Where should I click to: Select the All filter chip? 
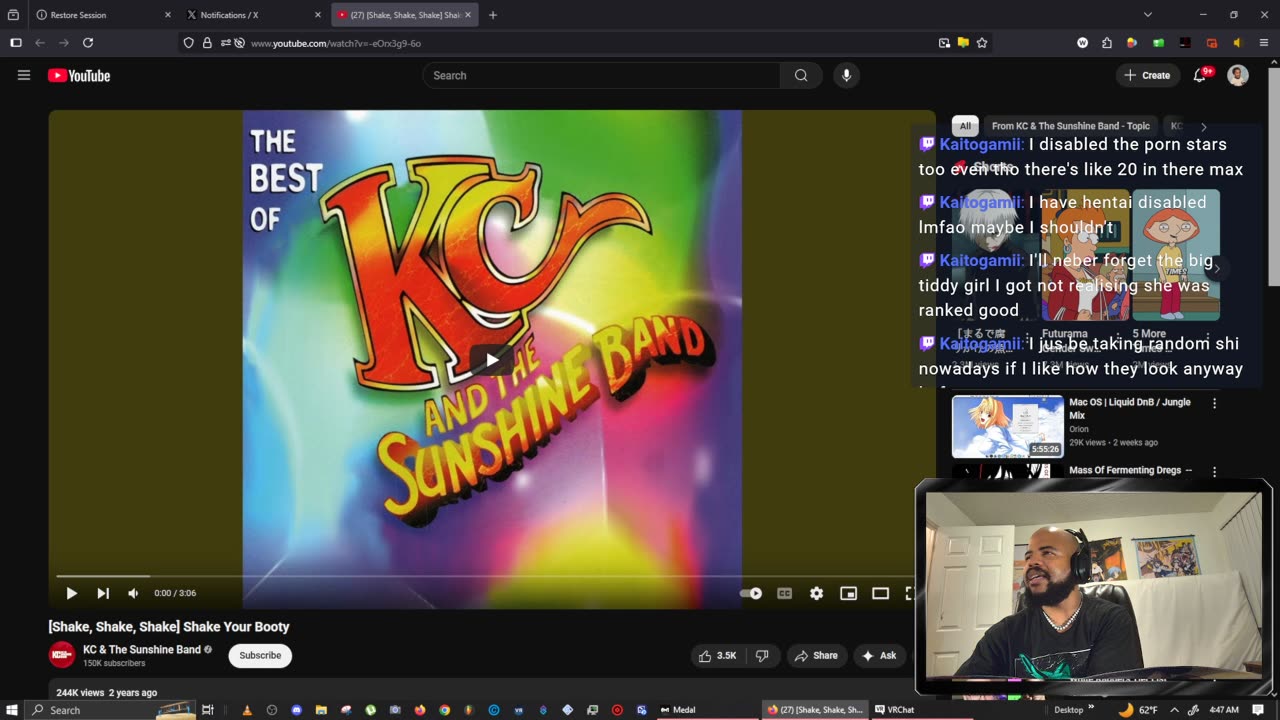pyautogui.click(x=965, y=126)
